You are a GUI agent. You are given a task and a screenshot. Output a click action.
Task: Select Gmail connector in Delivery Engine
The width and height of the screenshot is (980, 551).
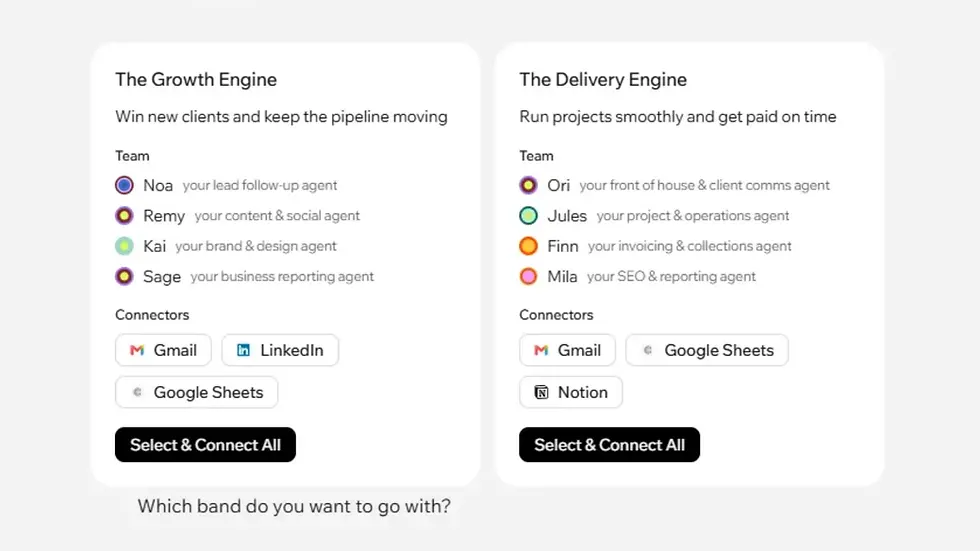point(567,350)
